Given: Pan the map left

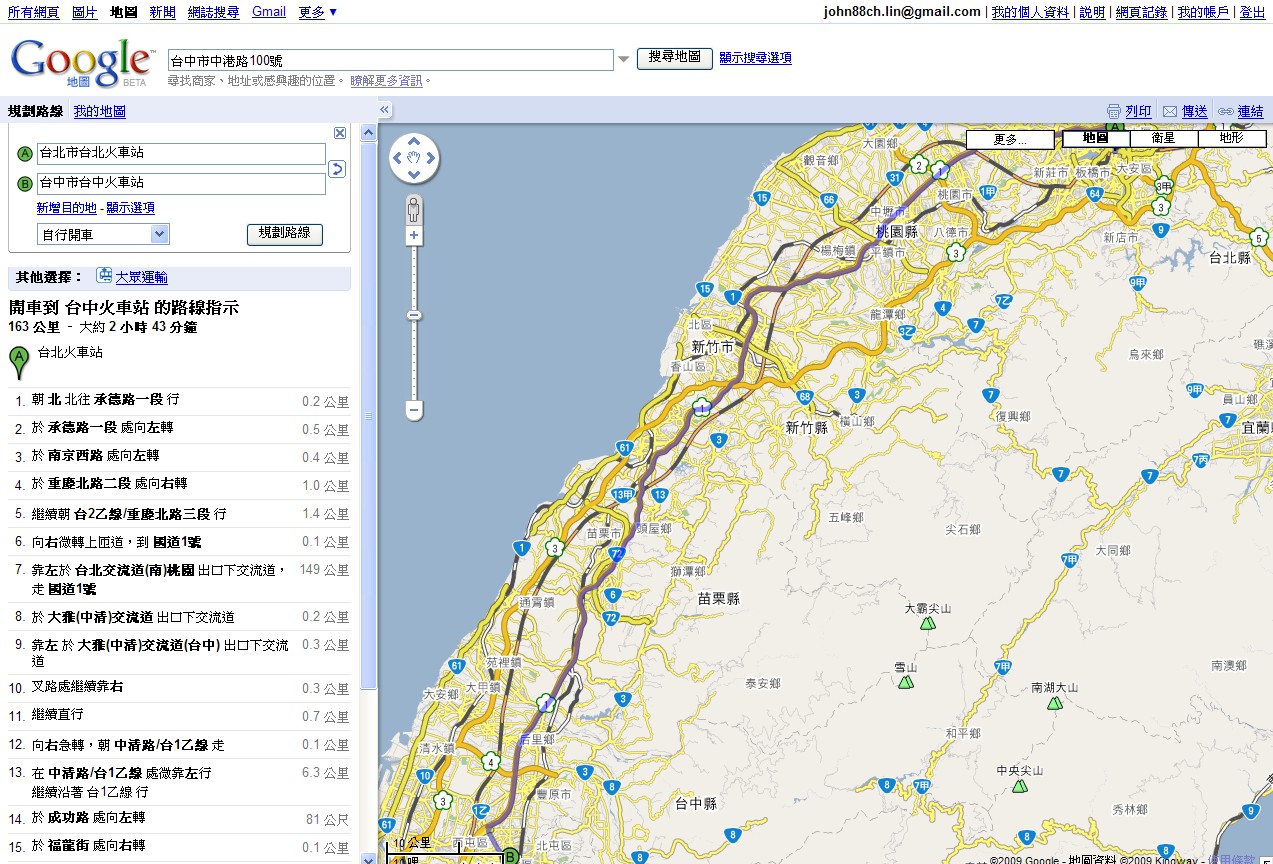Looking at the screenshot, I should coord(398,158).
